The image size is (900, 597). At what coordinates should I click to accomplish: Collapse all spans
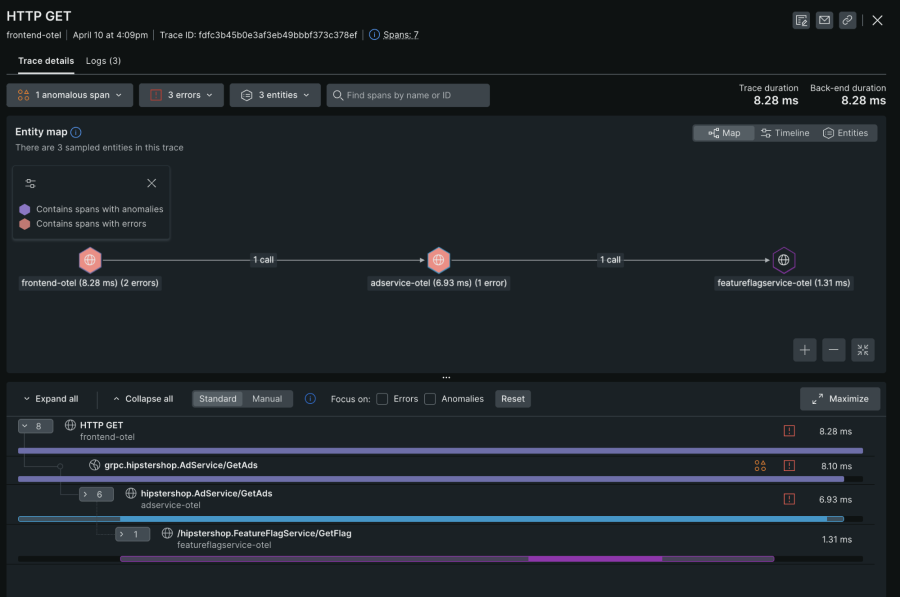tap(143, 399)
